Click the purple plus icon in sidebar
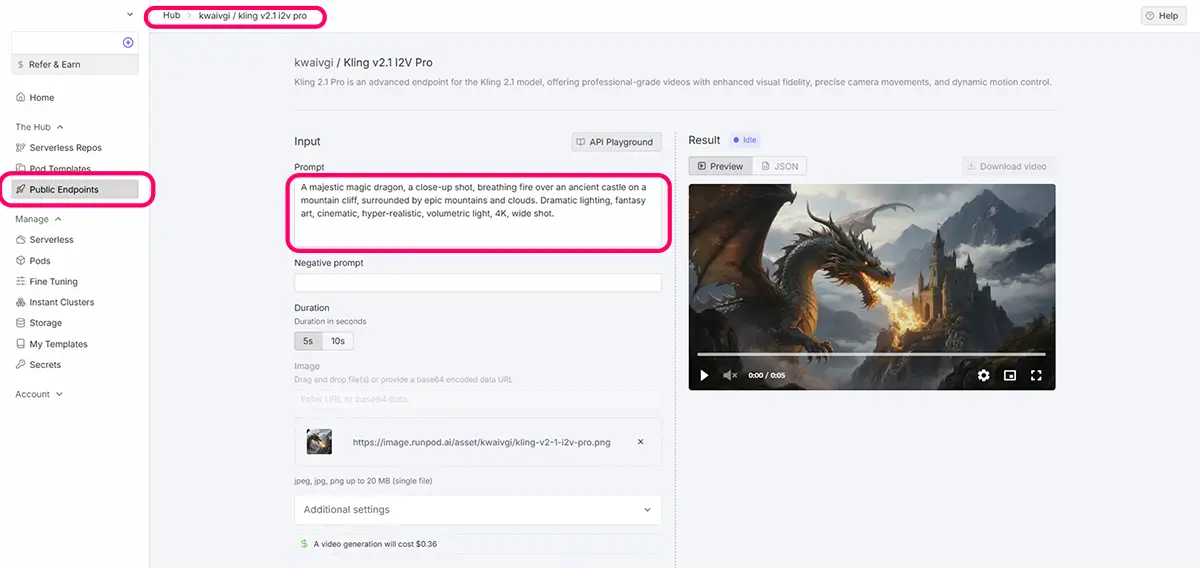Image resolution: width=1200 pixels, height=568 pixels. (127, 43)
